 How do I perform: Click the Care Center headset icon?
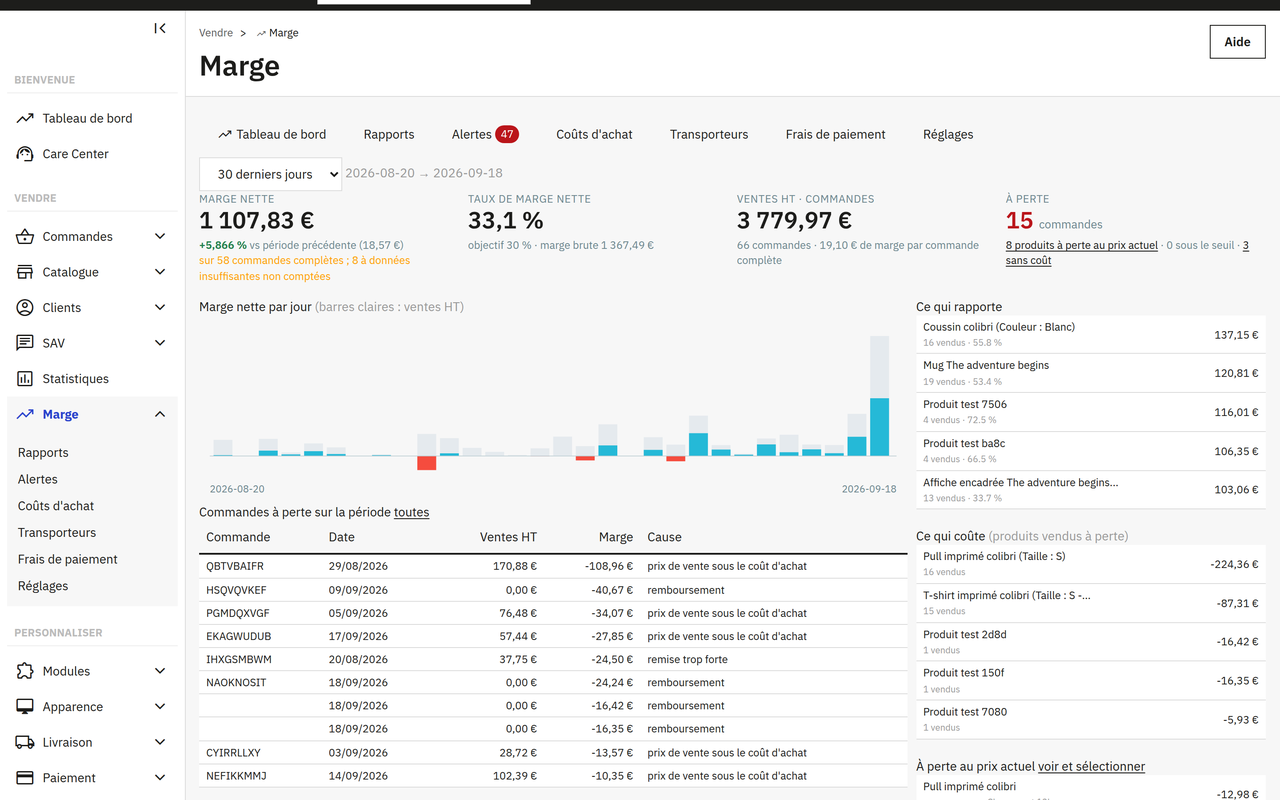(x=25, y=154)
